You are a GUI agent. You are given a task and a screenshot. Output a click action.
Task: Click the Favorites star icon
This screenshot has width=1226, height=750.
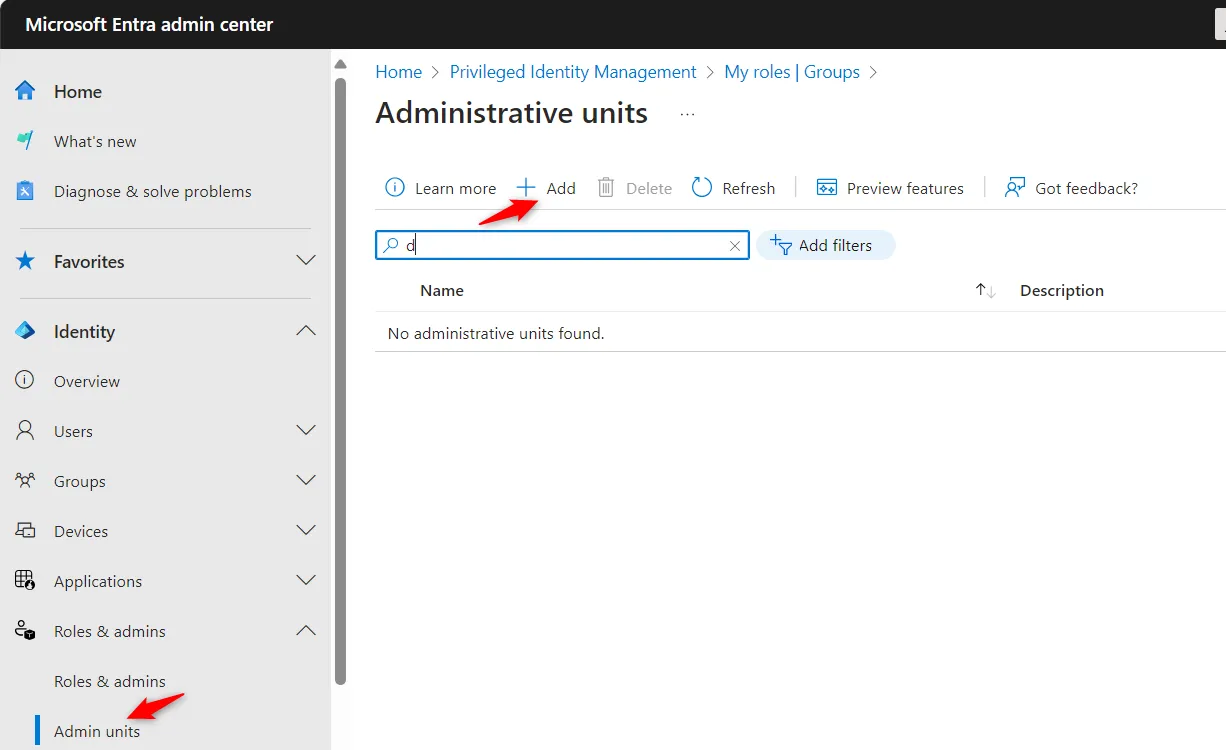(x=26, y=261)
